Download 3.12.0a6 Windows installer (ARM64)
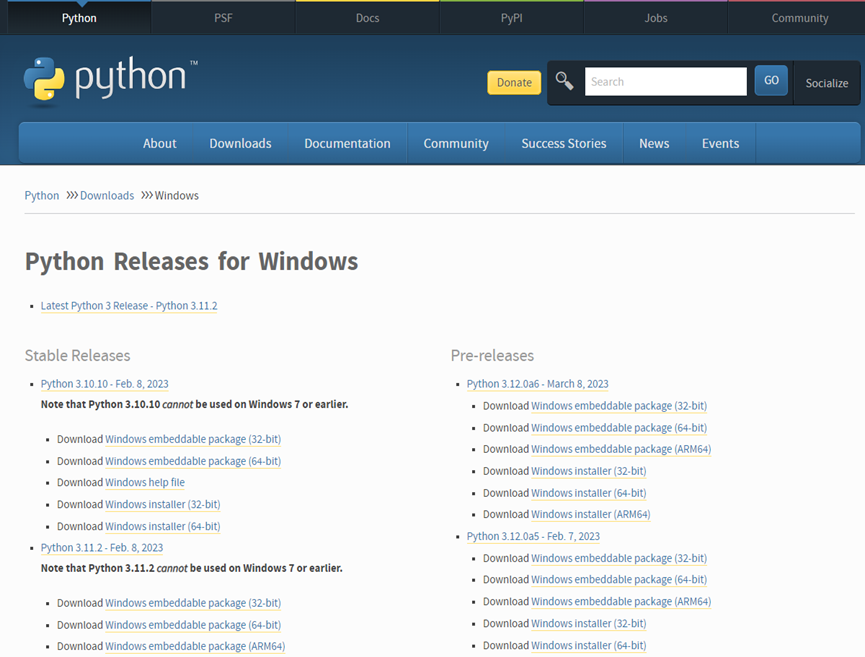The height and width of the screenshot is (657, 865). pyautogui.click(x=591, y=515)
